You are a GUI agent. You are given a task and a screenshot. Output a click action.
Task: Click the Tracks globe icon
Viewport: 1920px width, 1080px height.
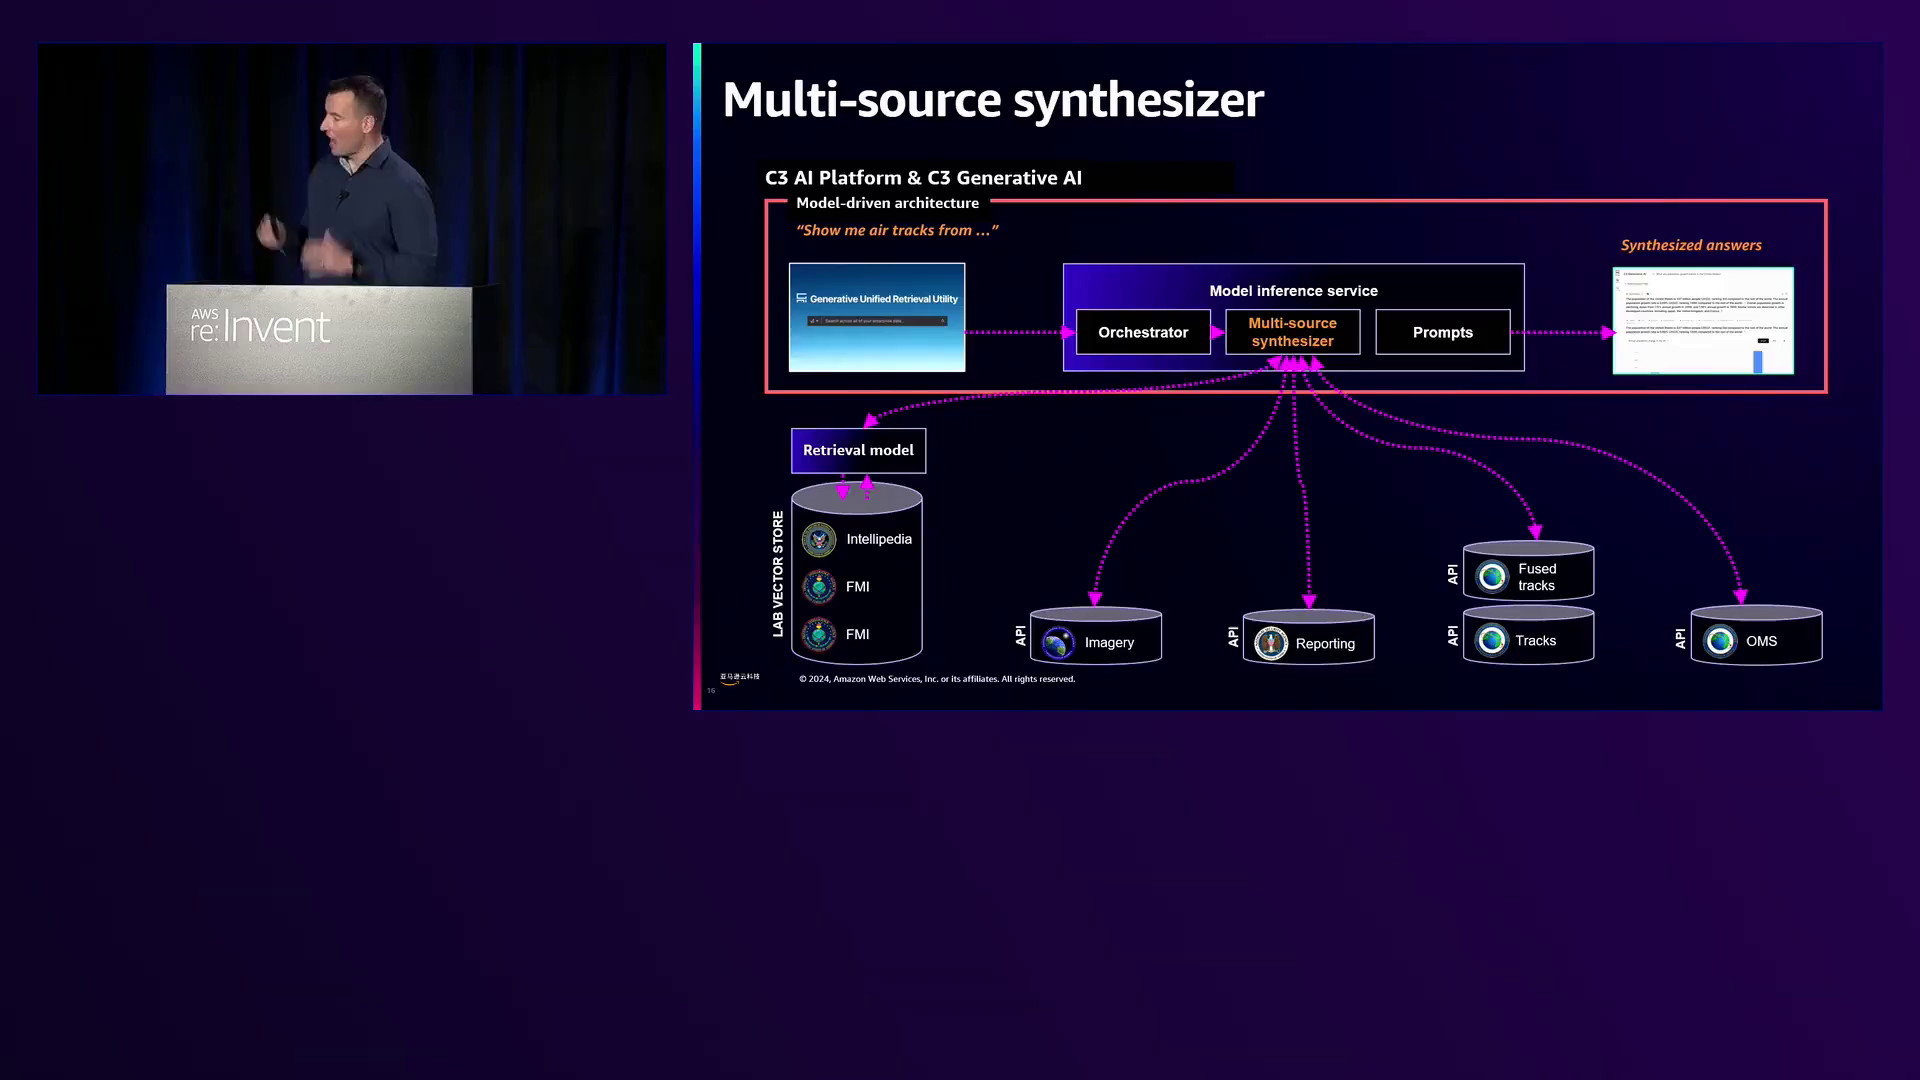(1492, 641)
